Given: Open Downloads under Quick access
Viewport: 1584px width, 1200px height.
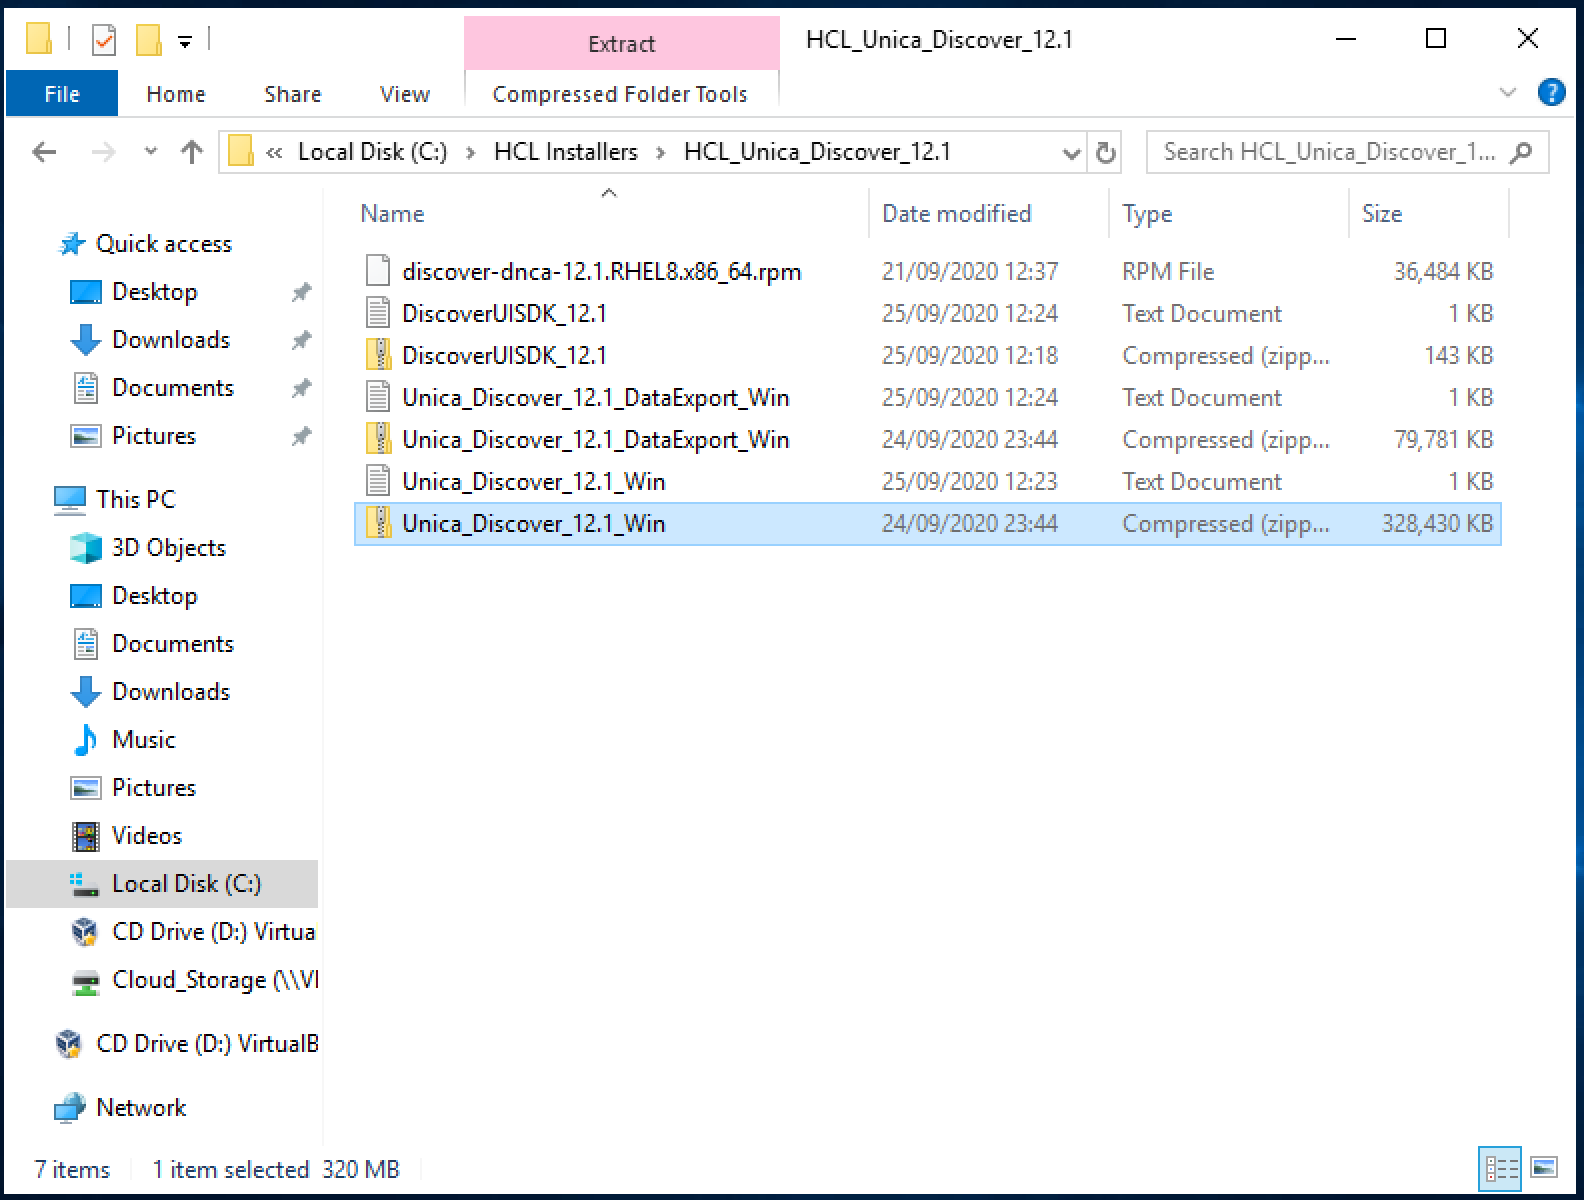Looking at the screenshot, I should click(170, 340).
